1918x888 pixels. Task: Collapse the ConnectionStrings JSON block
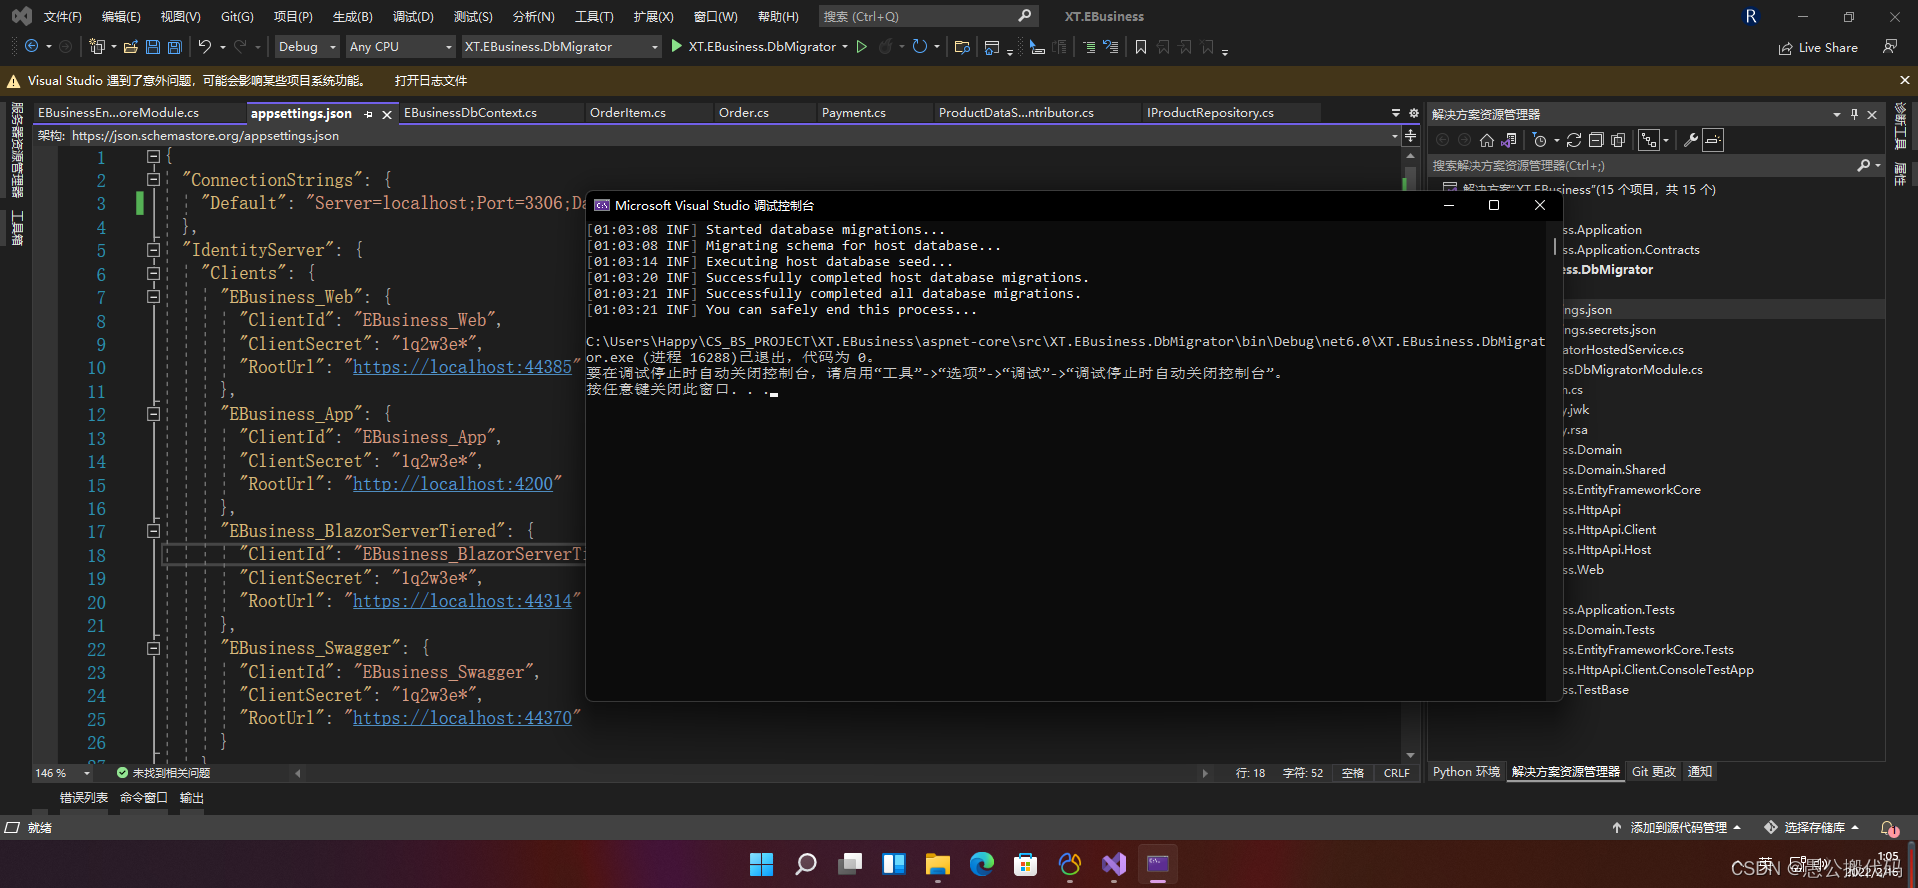[x=153, y=180]
